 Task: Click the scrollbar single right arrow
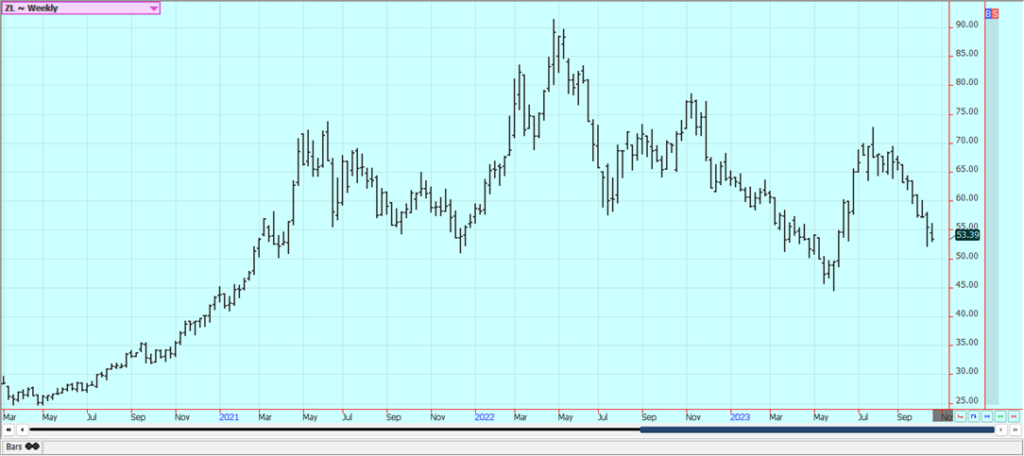coord(1001,430)
